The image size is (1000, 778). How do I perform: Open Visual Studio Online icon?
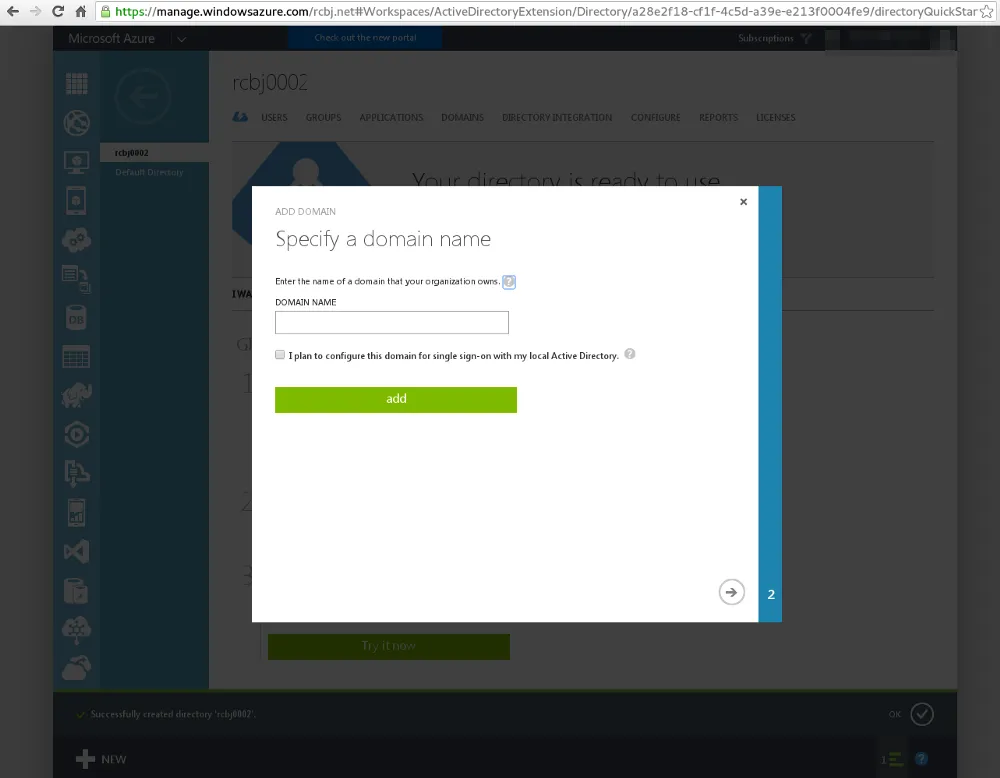(77, 552)
